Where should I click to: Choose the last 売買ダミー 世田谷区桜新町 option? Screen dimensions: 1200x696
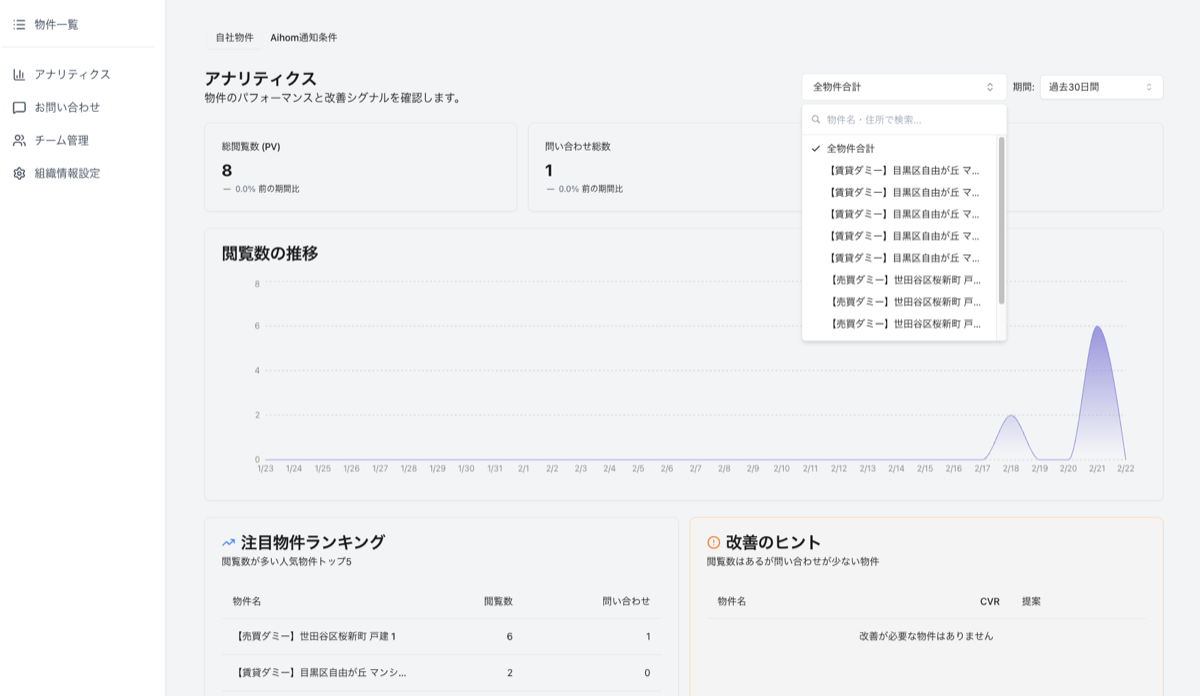(x=904, y=324)
